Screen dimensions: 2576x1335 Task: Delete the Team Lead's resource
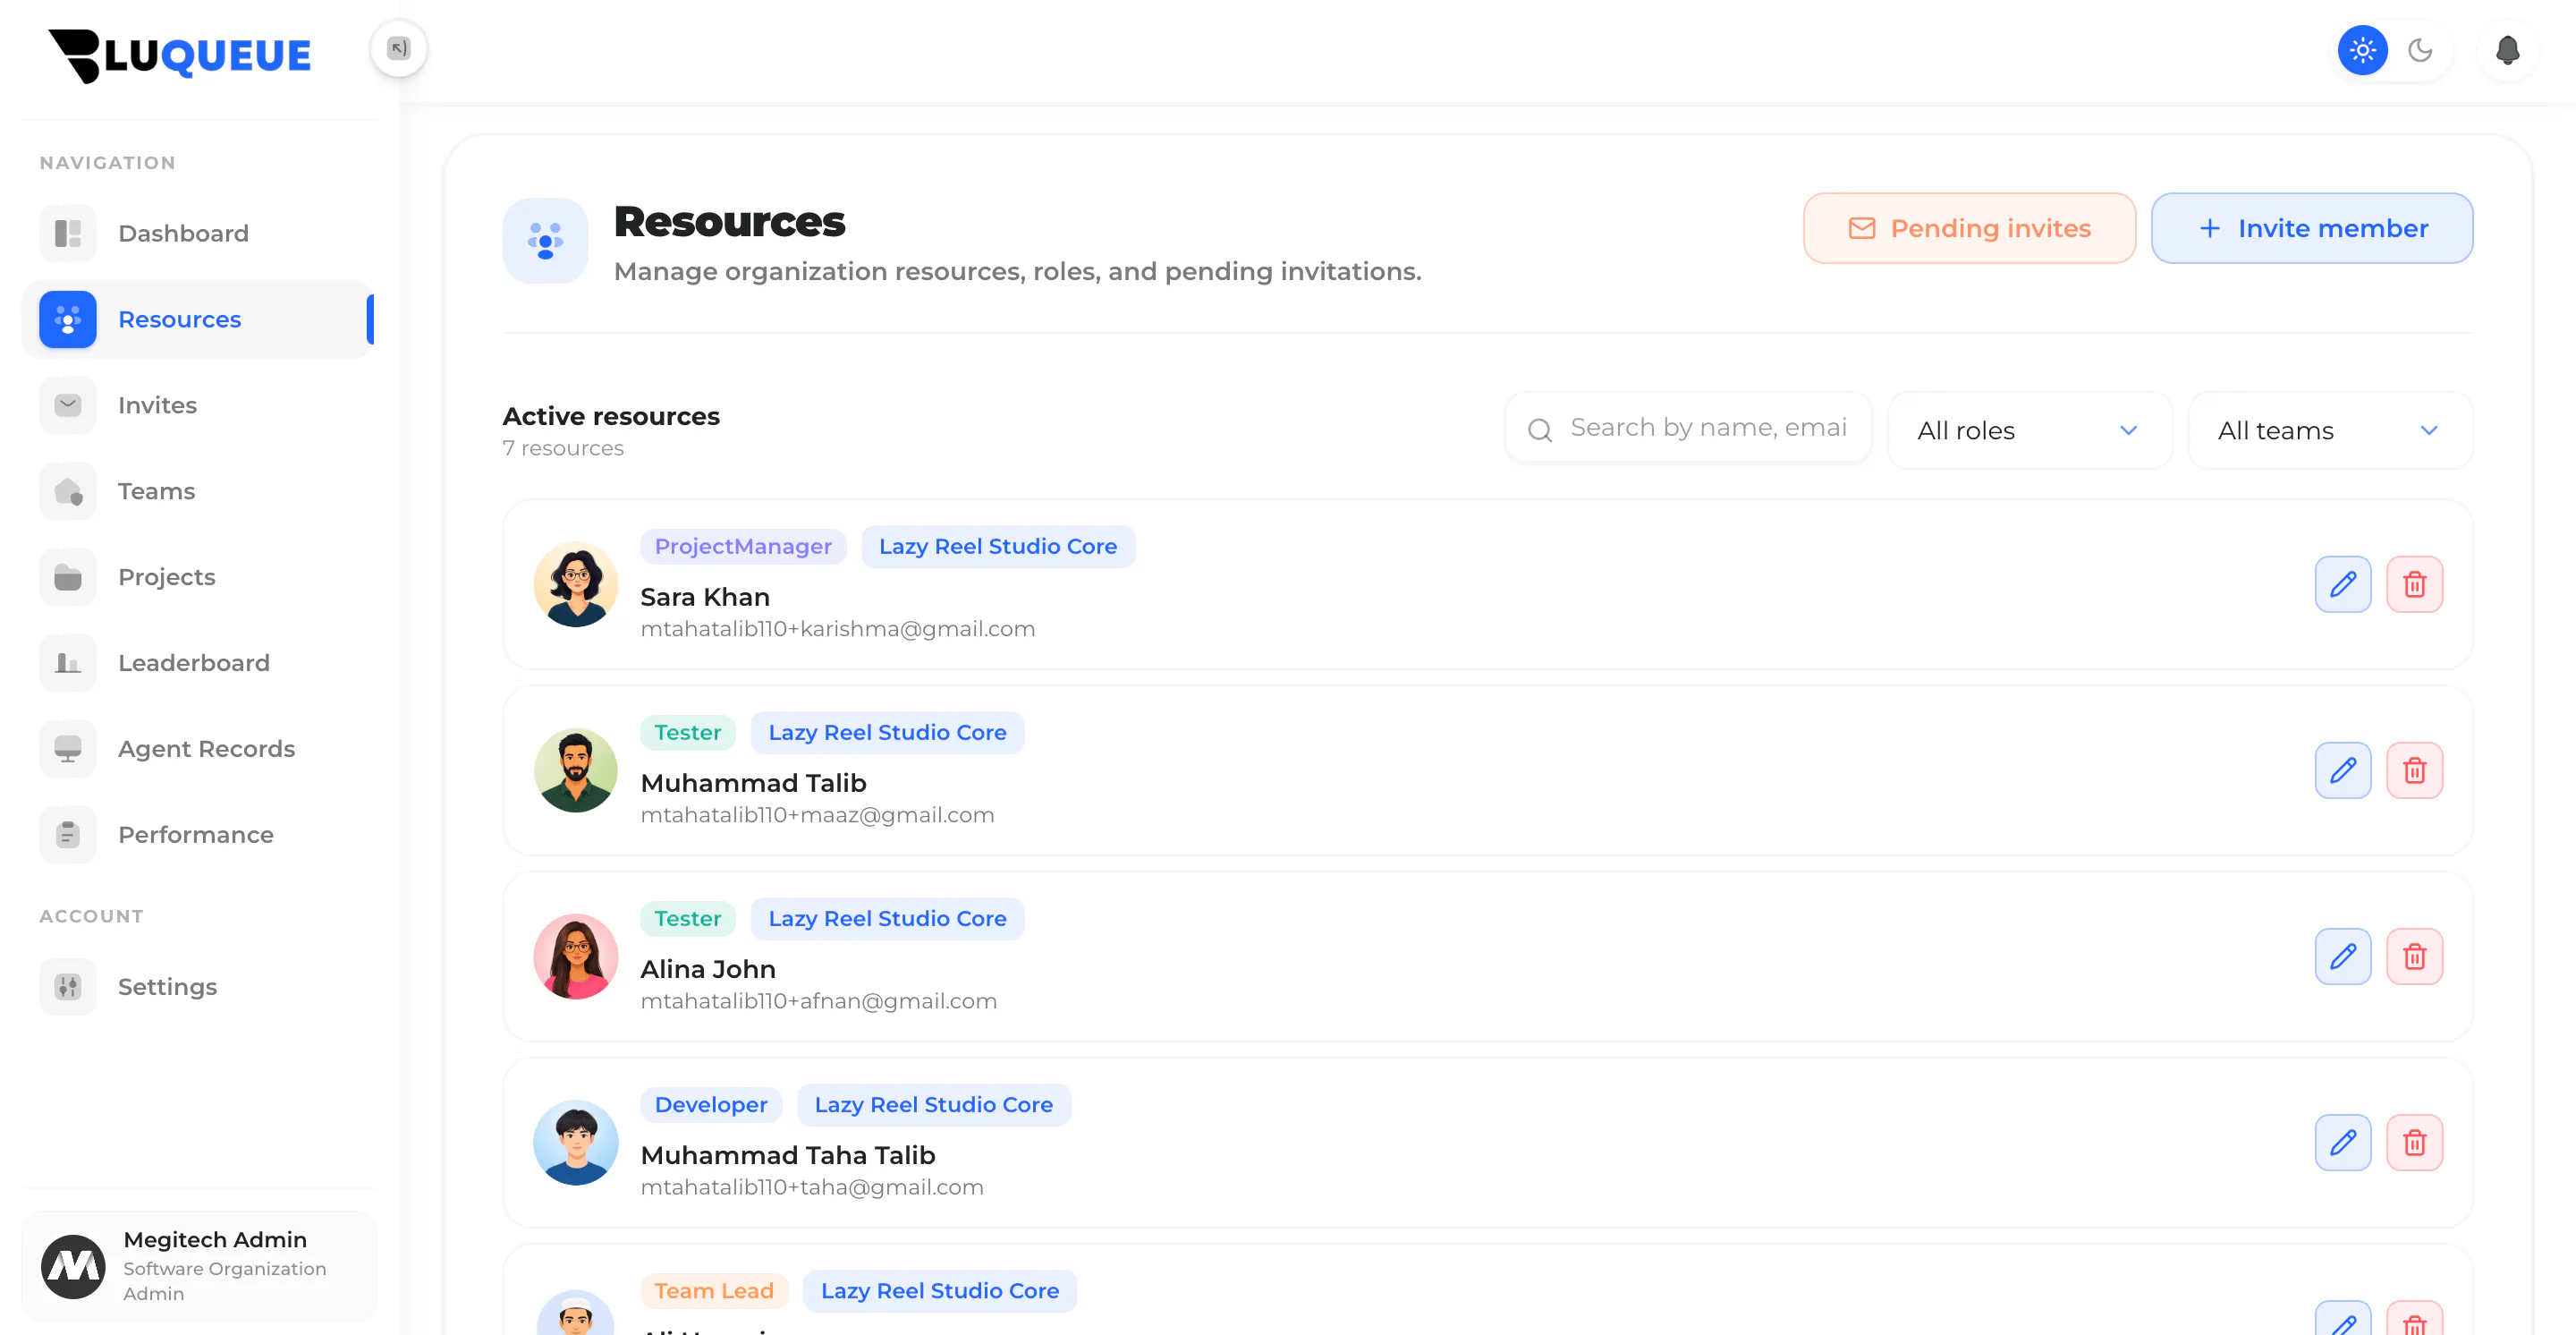pyautogui.click(x=2414, y=1320)
